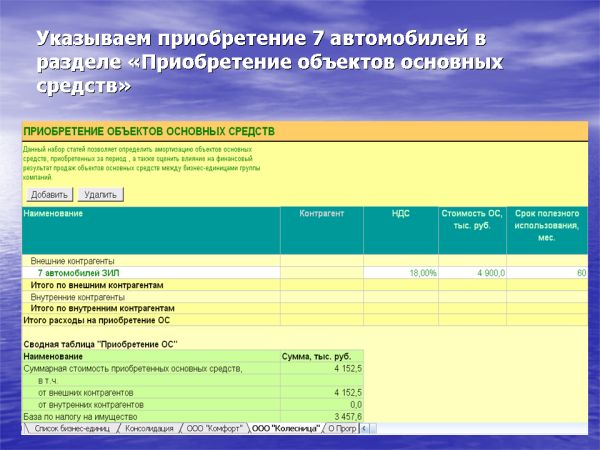Click the Стоимость ОС, тыс. руб. header

click(473, 230)
